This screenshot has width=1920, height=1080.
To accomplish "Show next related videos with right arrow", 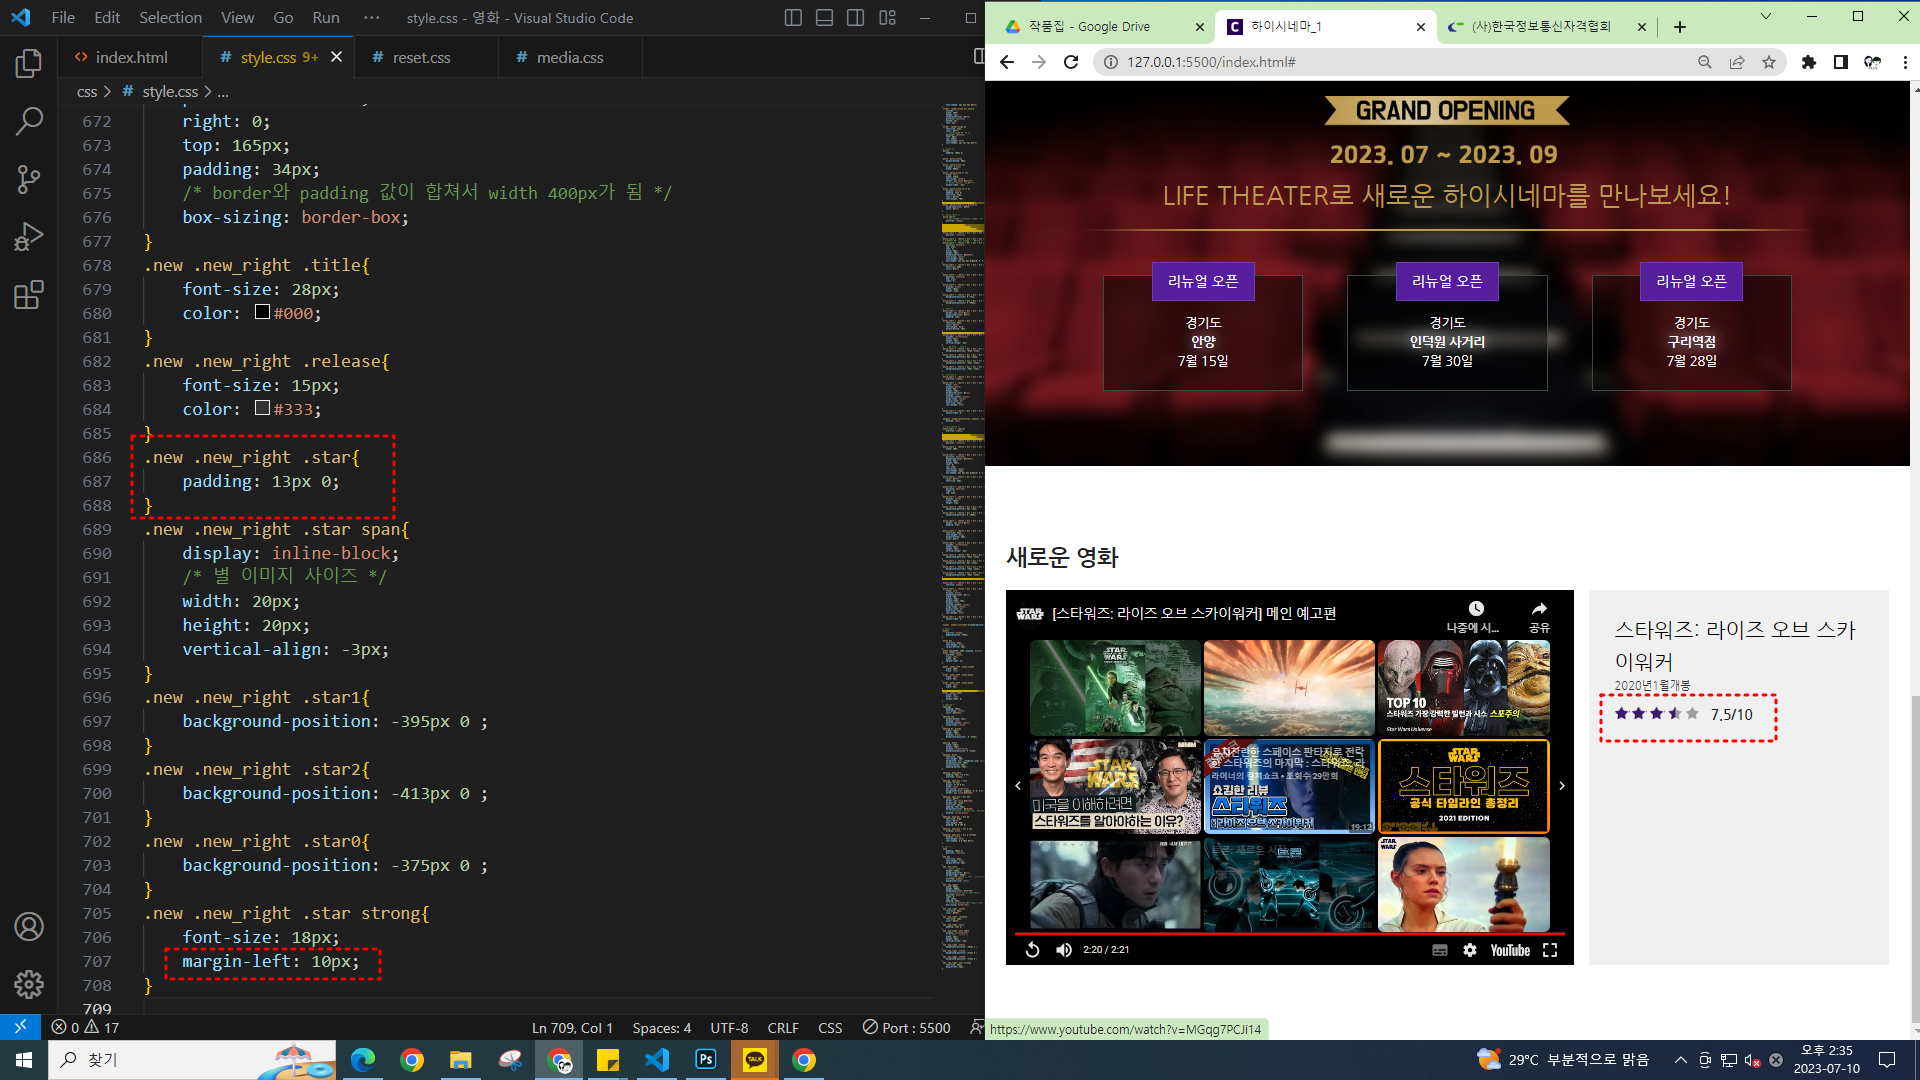I will coord(1562,786).
